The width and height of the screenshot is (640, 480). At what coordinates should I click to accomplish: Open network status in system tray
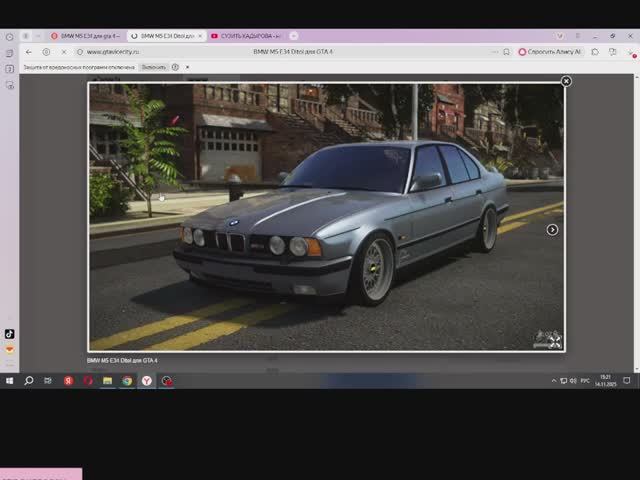pyautogui.click(x=564, y=381)
